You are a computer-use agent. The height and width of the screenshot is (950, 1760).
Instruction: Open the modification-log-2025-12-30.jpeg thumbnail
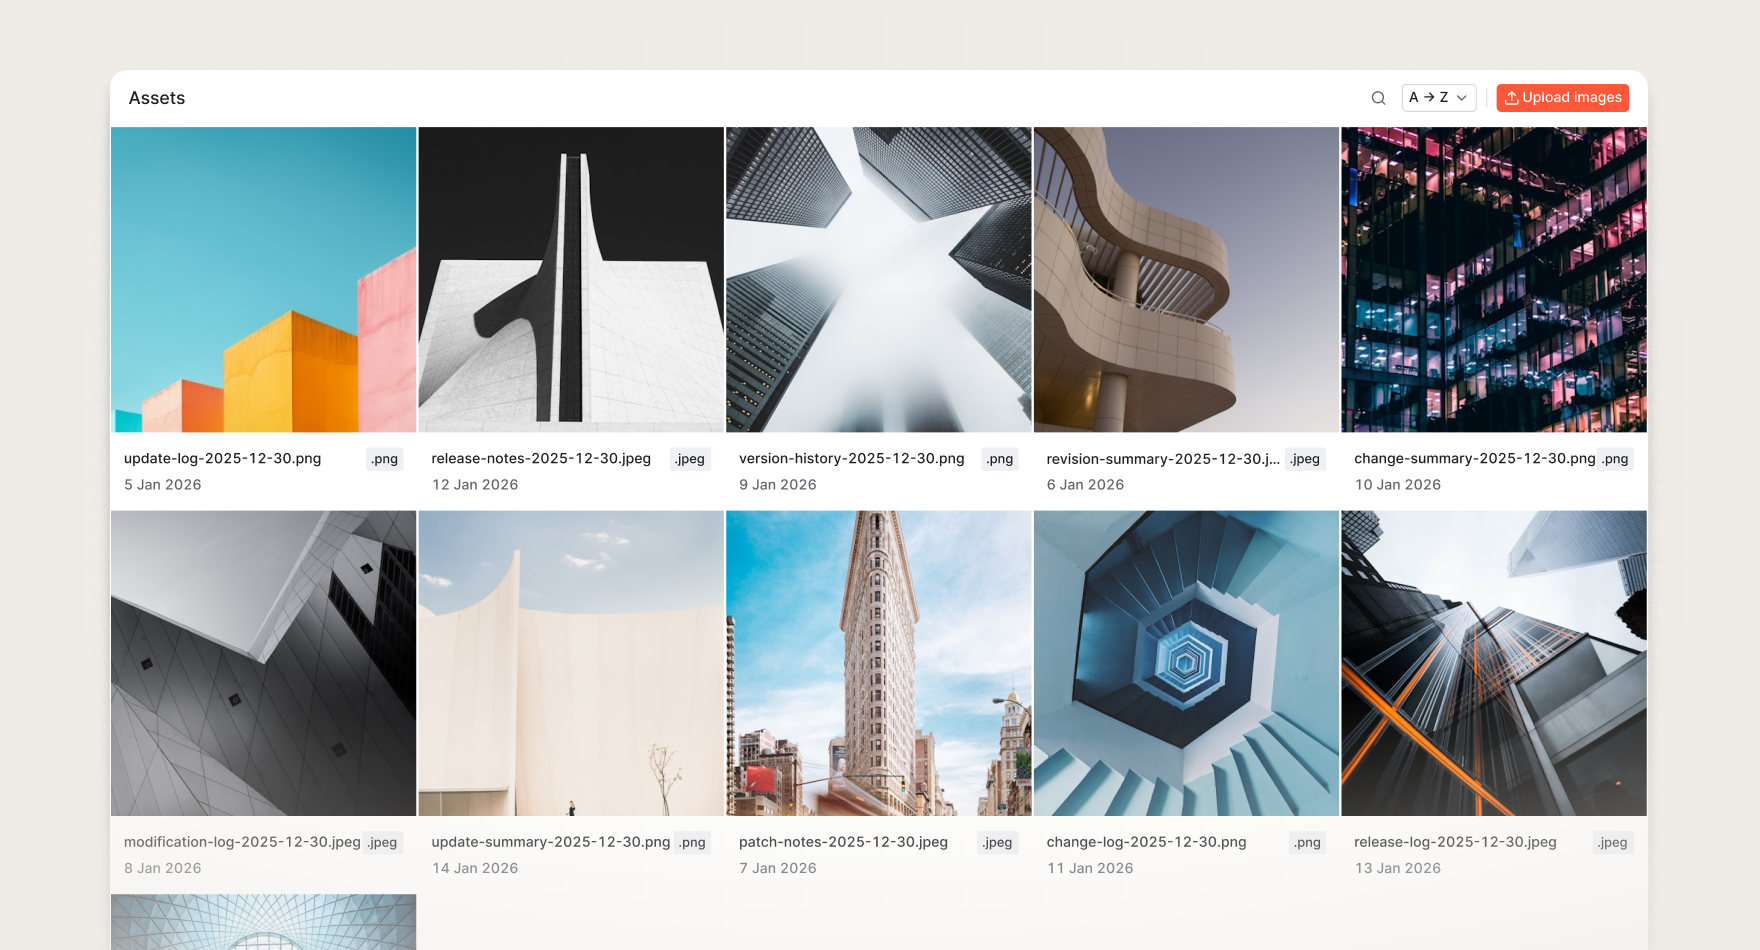(x=264, y=664)
